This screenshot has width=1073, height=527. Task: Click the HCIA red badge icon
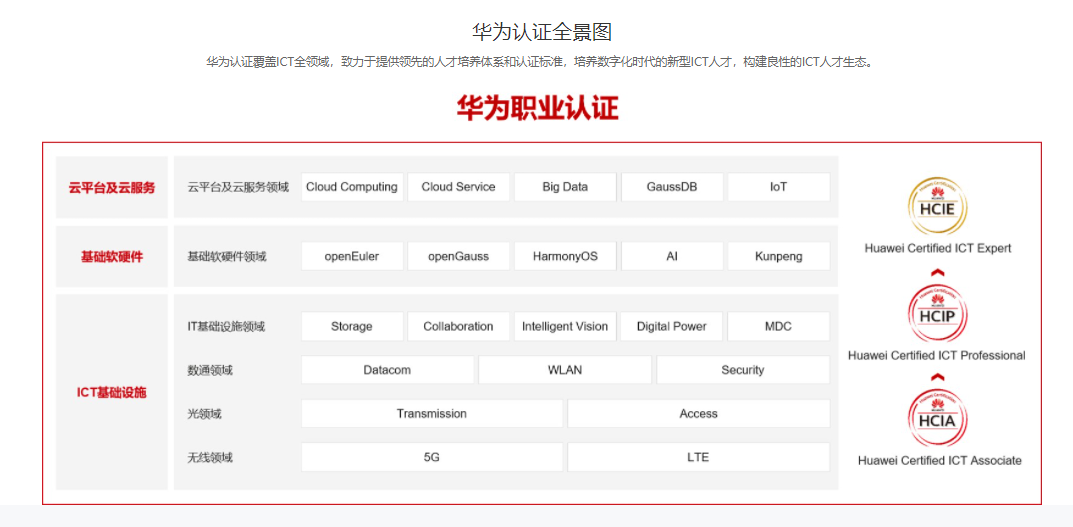pos(938,417)
